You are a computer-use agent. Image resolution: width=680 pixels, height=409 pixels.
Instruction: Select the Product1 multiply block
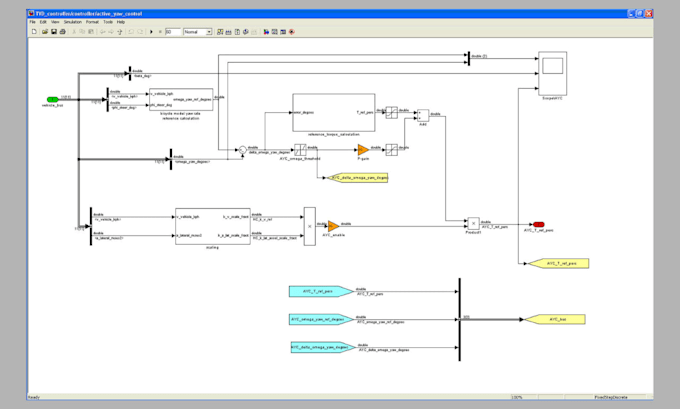coord(474,223)
